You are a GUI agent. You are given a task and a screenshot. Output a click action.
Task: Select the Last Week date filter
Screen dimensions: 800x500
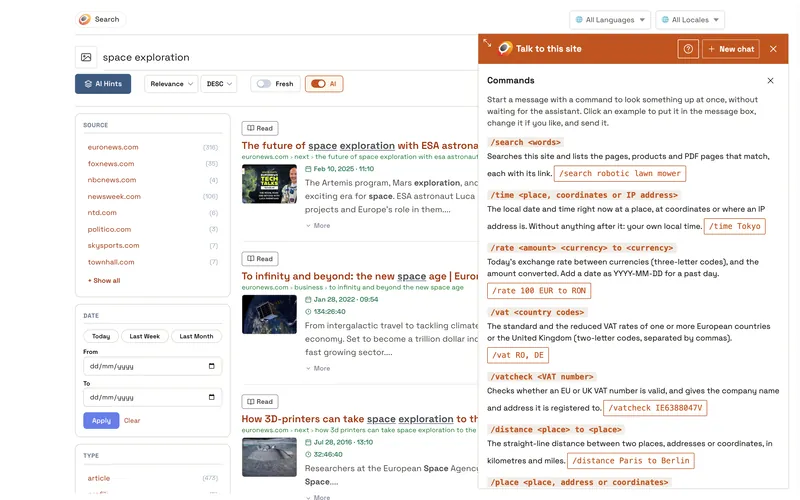click(144, 336)
